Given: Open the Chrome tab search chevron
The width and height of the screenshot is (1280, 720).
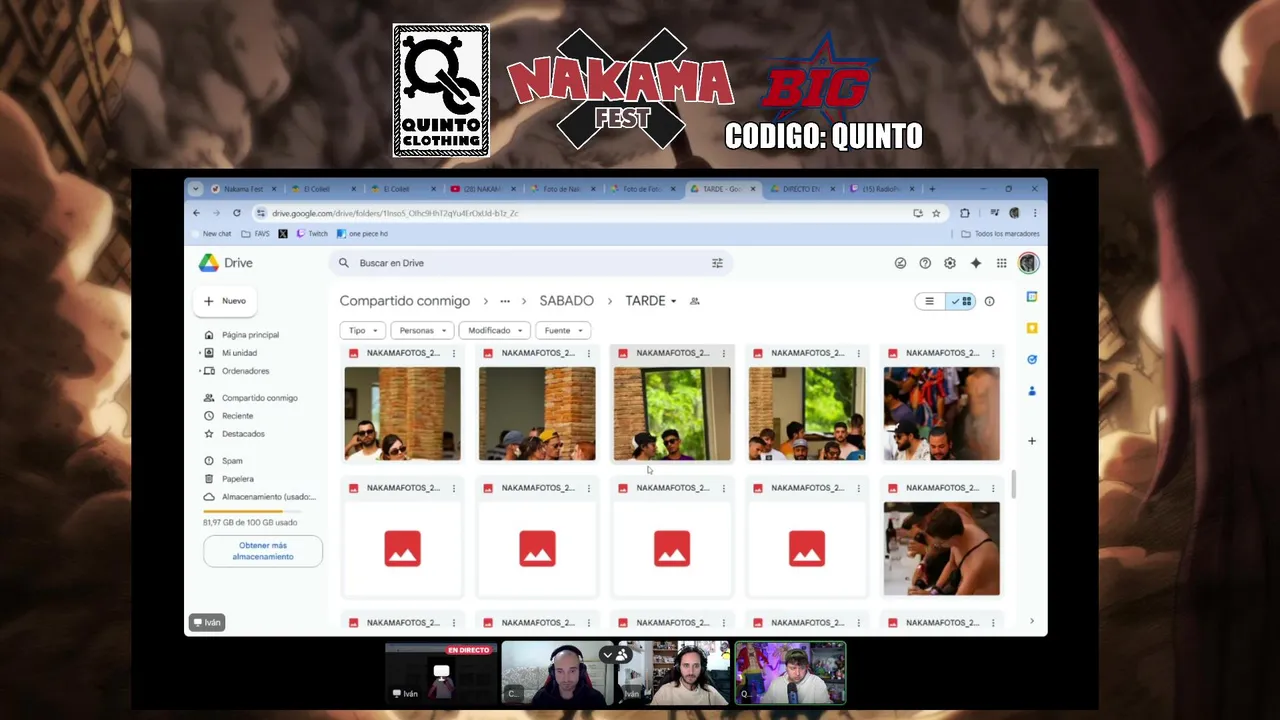Looking at the screenshot, I should click(x=196, y=189).
